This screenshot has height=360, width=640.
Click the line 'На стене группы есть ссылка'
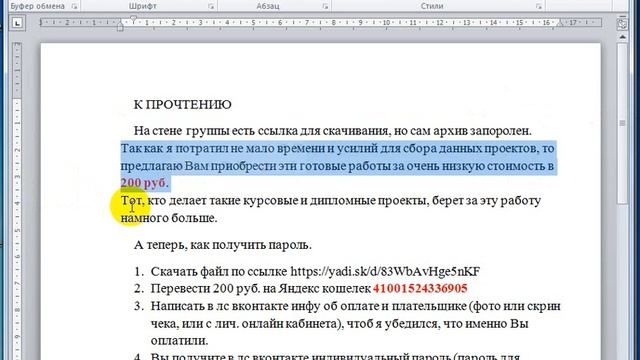333,131
